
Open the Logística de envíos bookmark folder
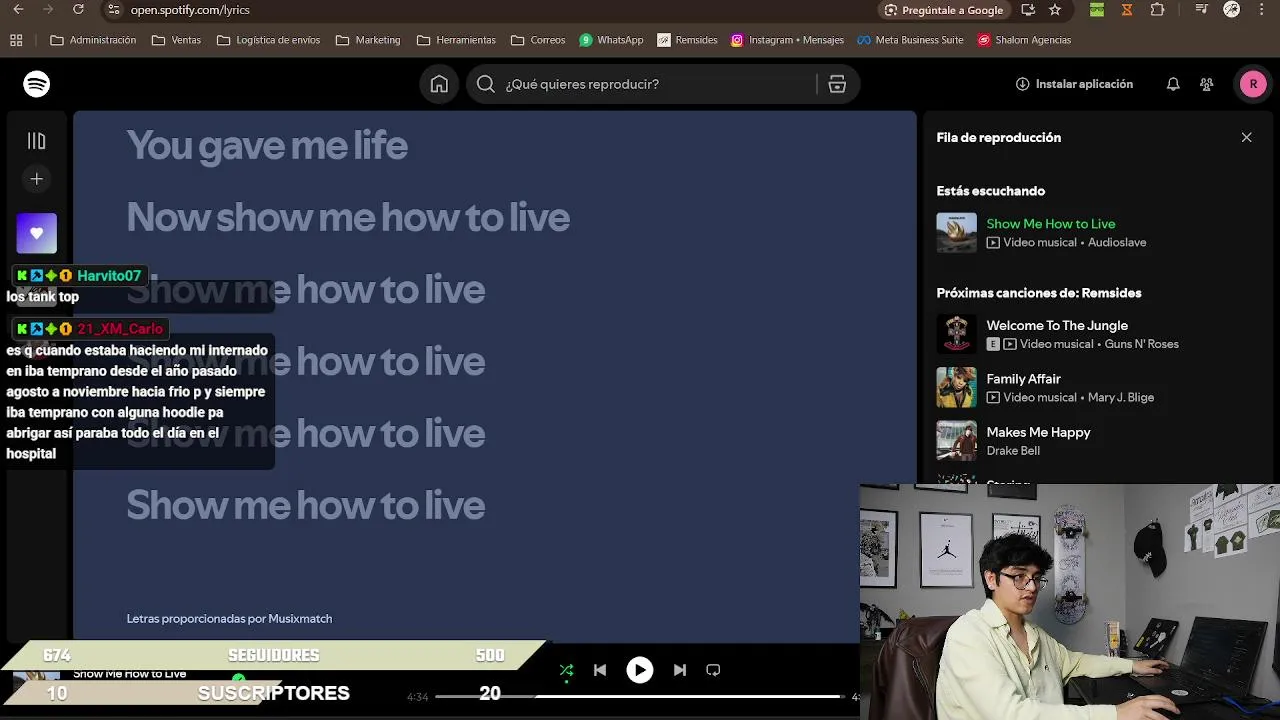point(269,40)
